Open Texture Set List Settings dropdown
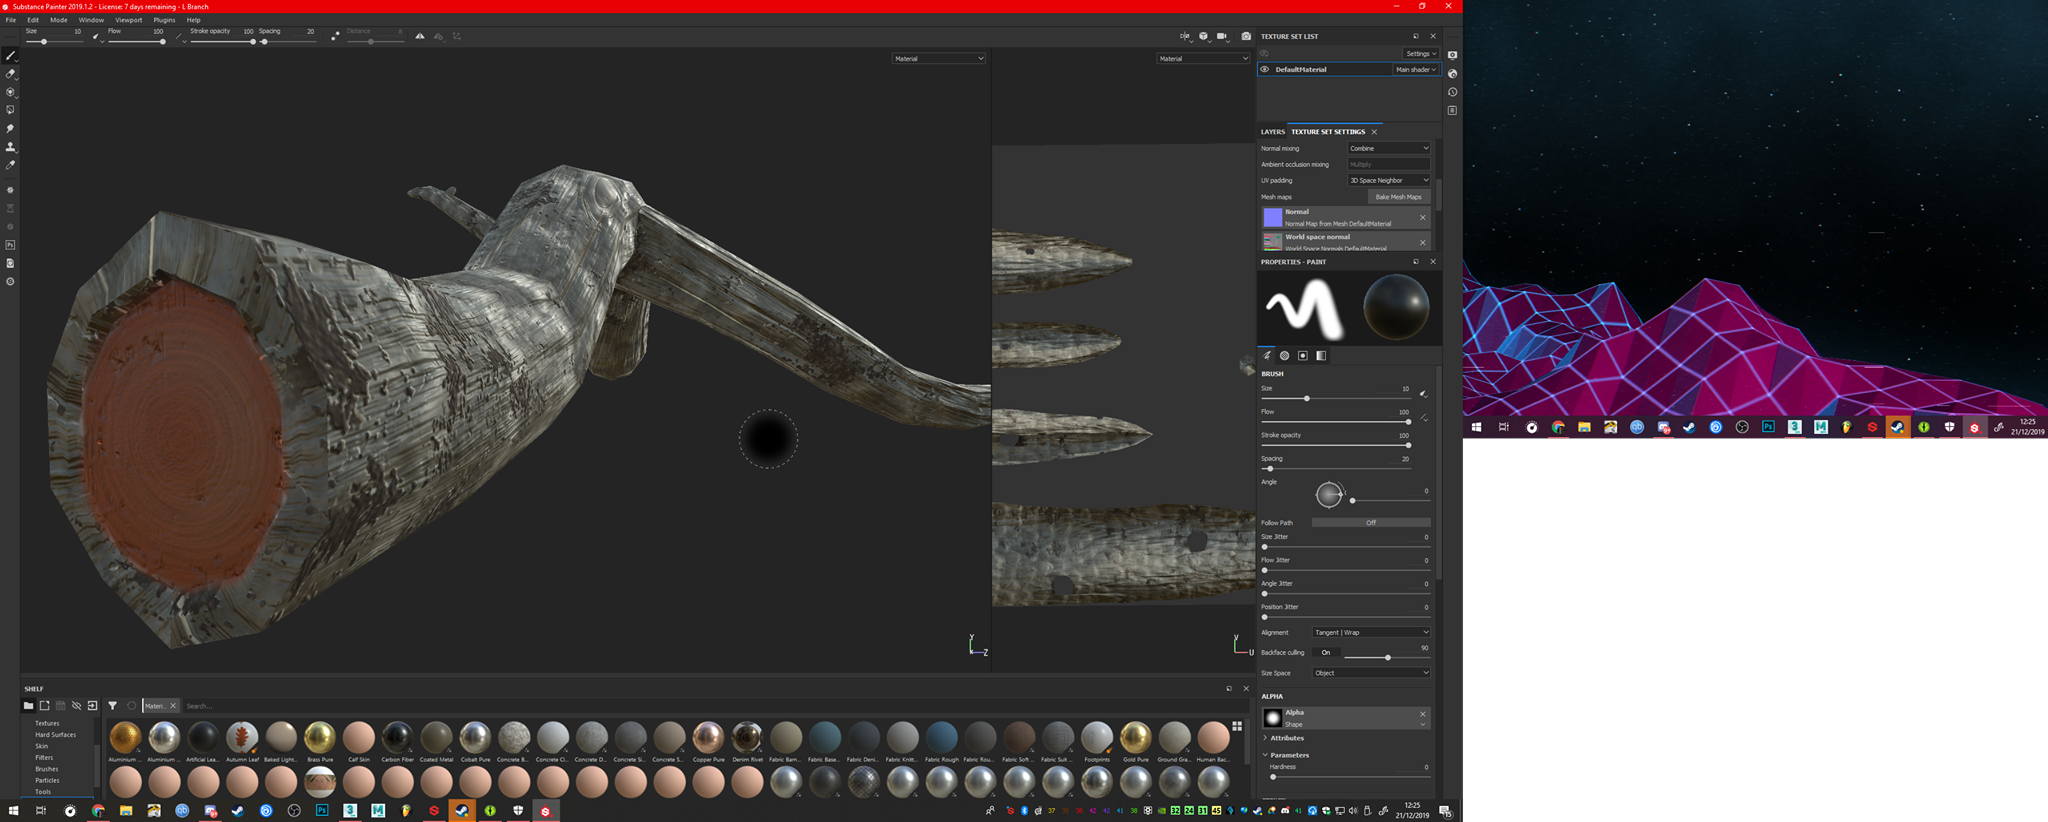 click(x=1421, y=53)
